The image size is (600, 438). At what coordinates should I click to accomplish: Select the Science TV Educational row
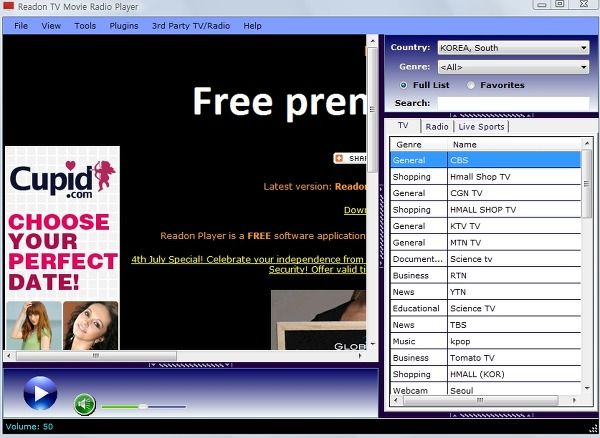tap(486, 308)
